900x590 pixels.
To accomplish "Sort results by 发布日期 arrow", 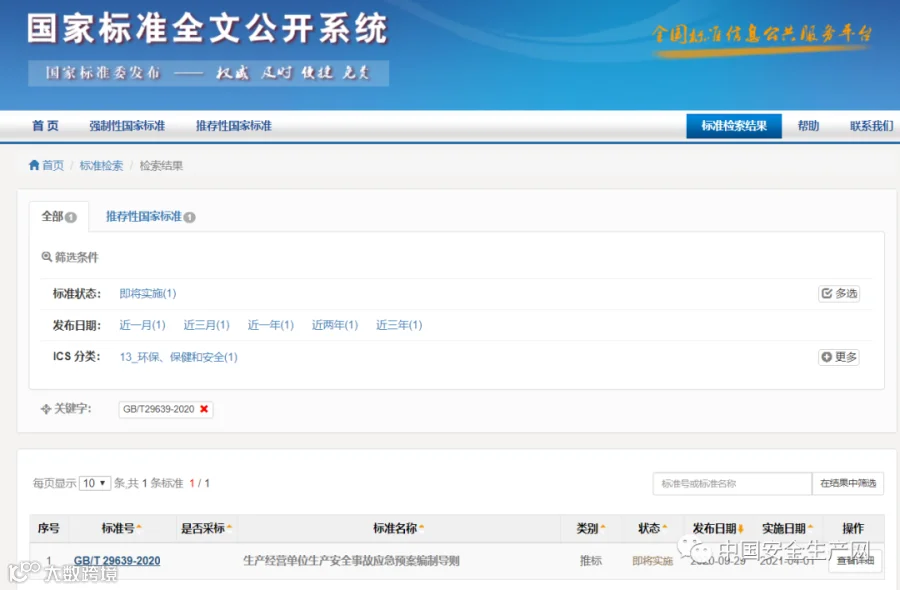I will (740, 528).
